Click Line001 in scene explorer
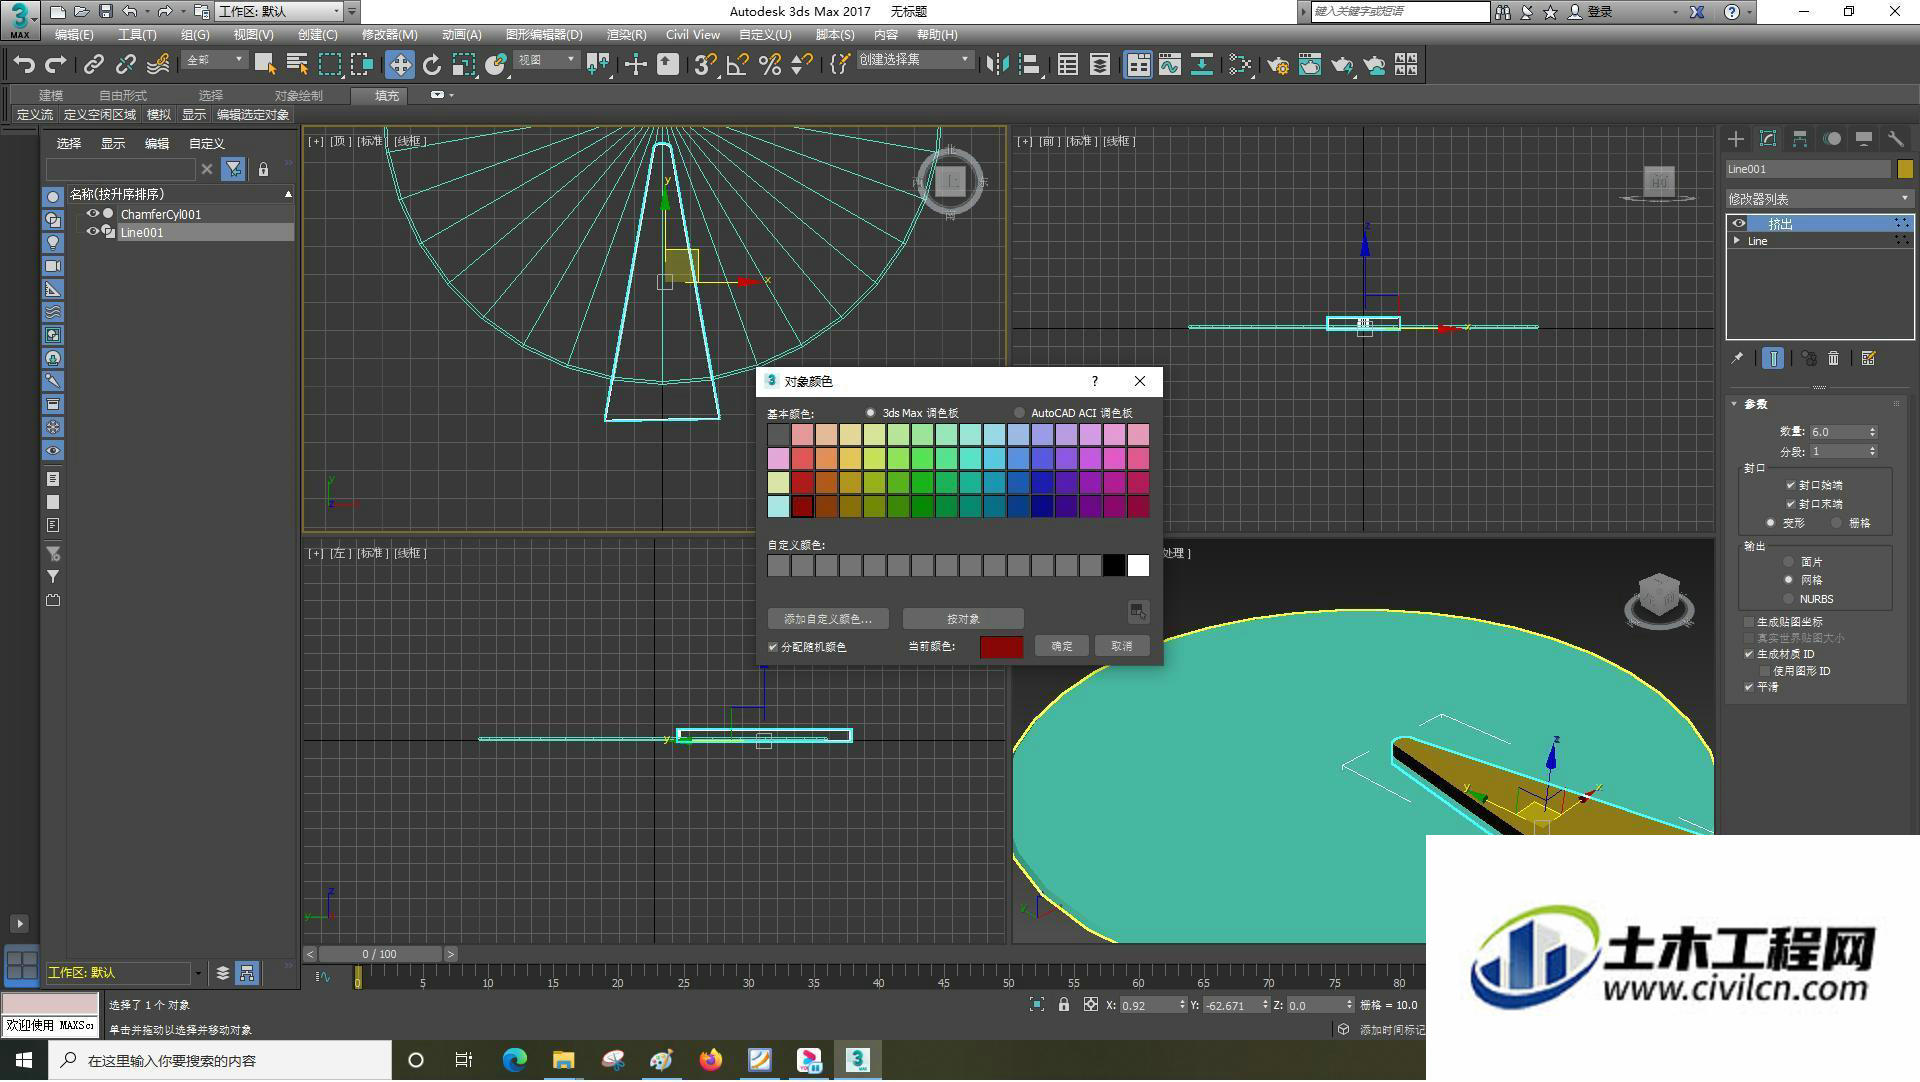This screenshot has height=1082, width=1920. [142, 232]
